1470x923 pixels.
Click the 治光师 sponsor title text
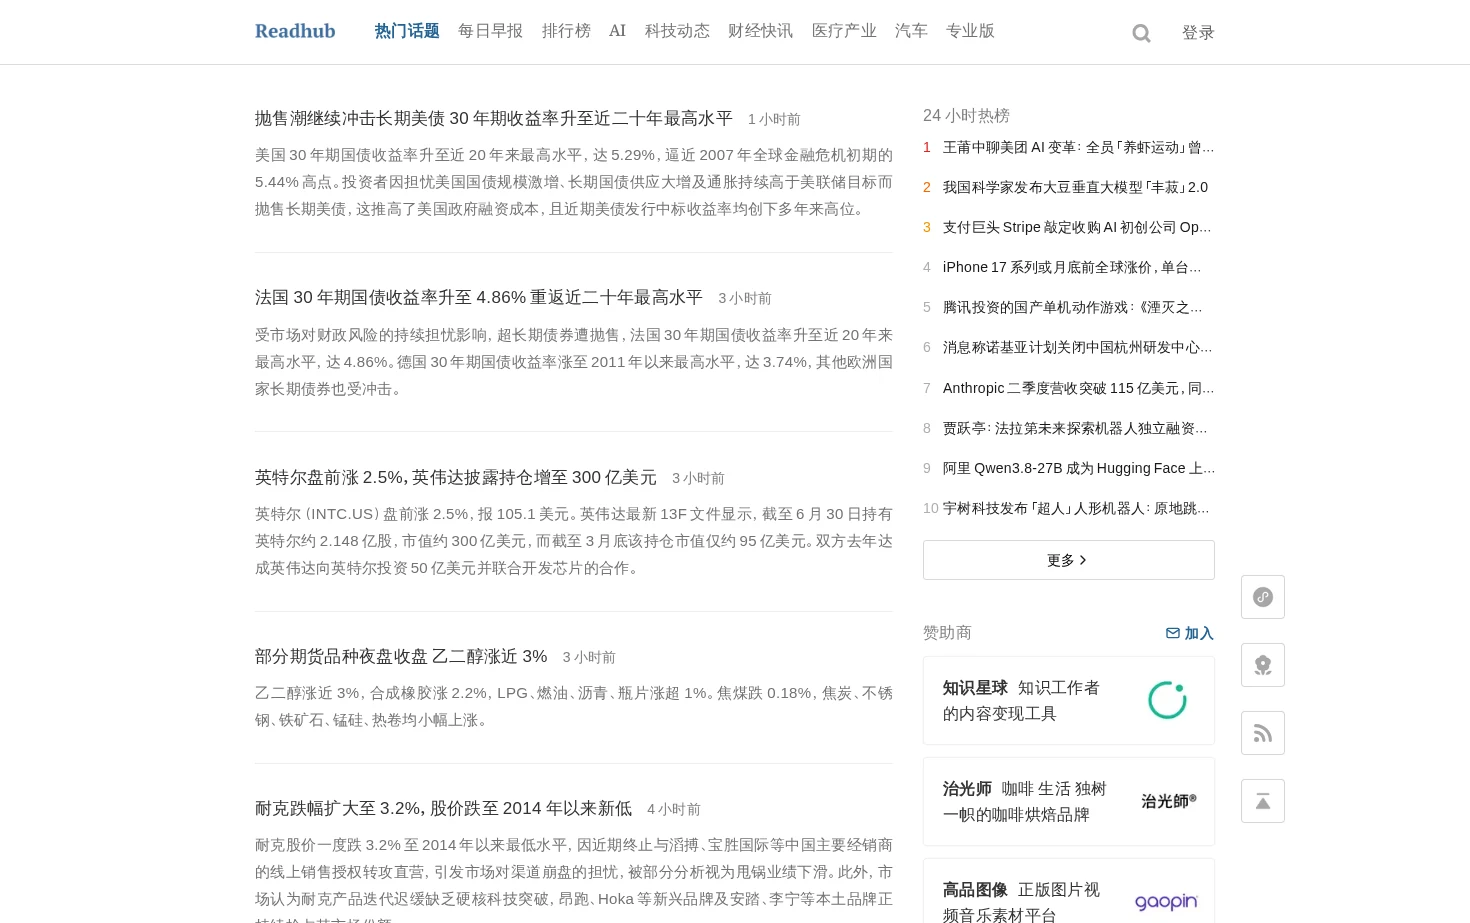point(967,789)
